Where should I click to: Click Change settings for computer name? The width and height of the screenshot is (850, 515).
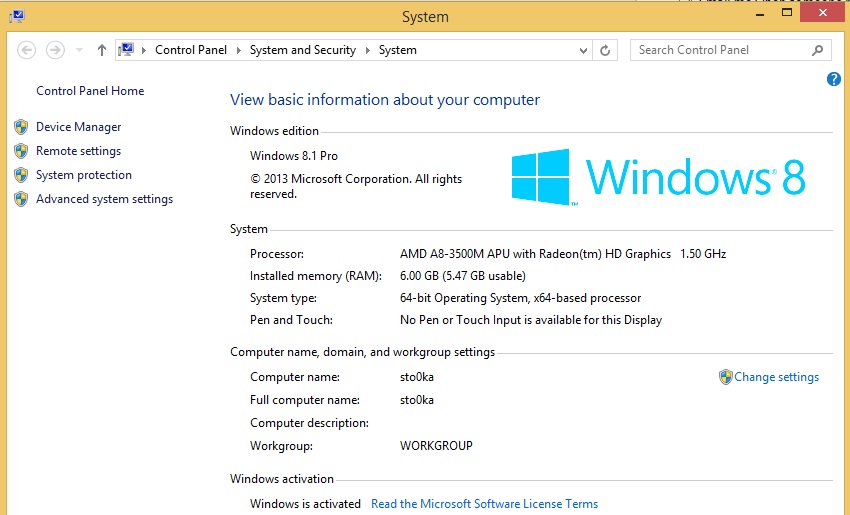[x=775, y=377]
